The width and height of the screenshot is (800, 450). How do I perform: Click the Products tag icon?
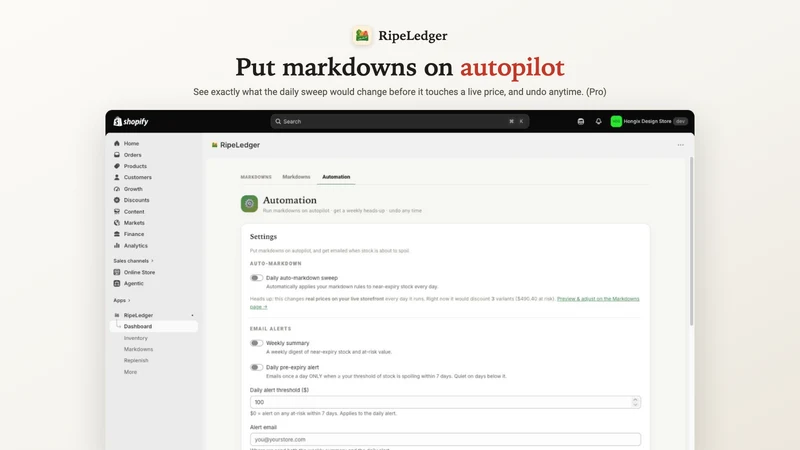point(117,166)
